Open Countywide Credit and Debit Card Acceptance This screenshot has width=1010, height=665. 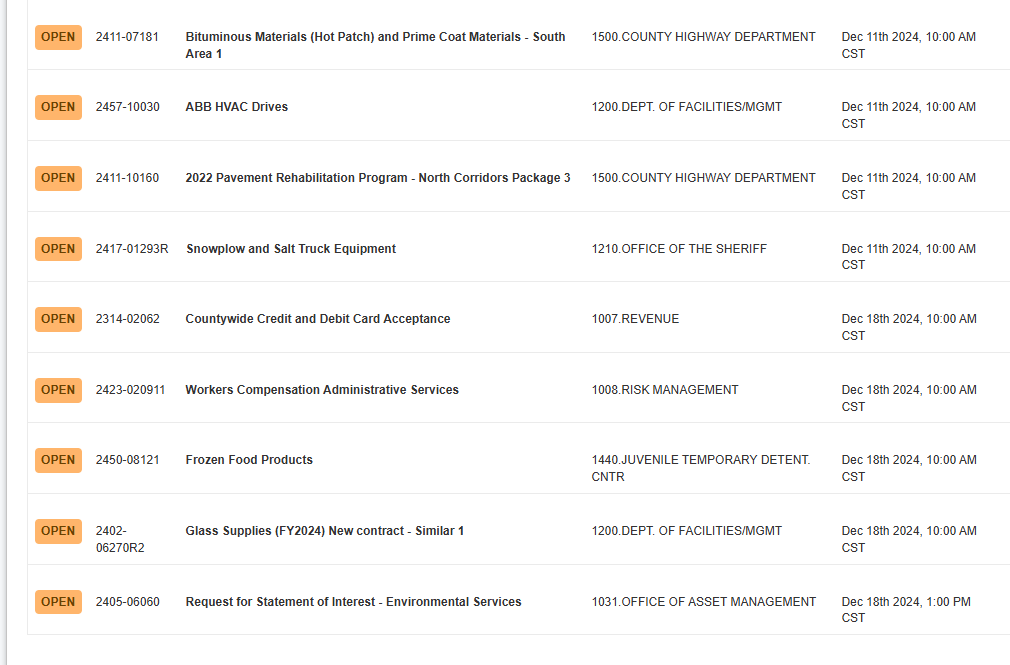click(318, 319)
